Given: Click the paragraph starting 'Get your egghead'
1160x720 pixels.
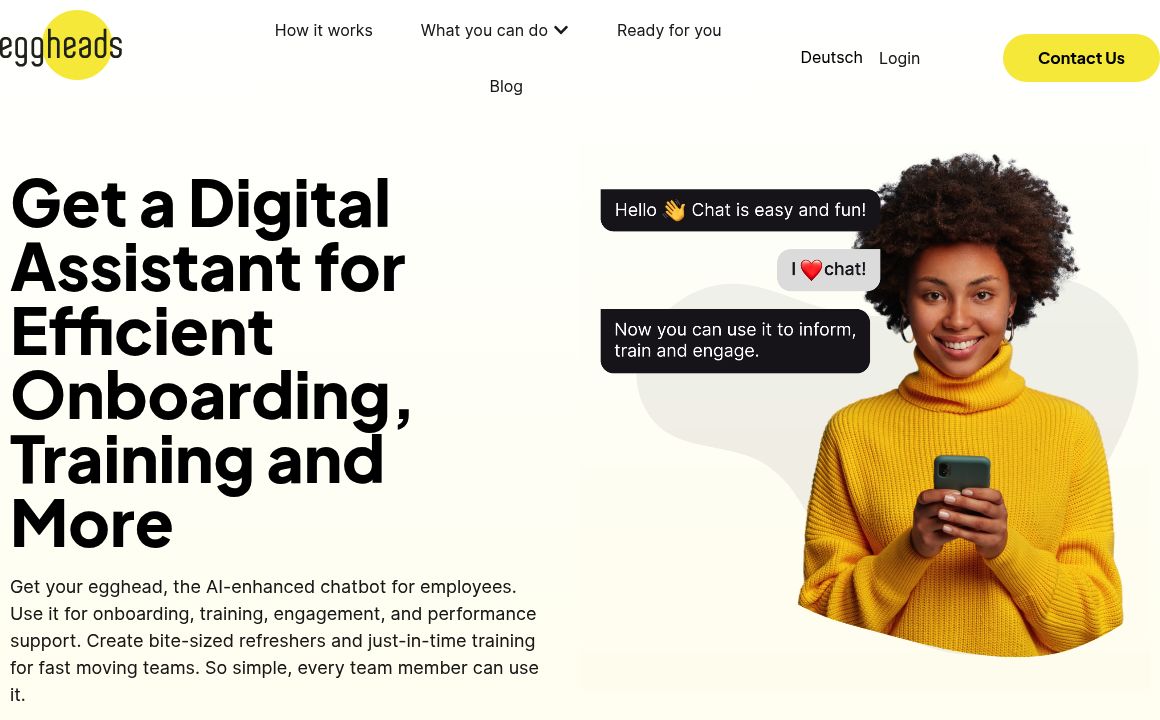Looking at the screenshot, I should (x=274, y=641).
